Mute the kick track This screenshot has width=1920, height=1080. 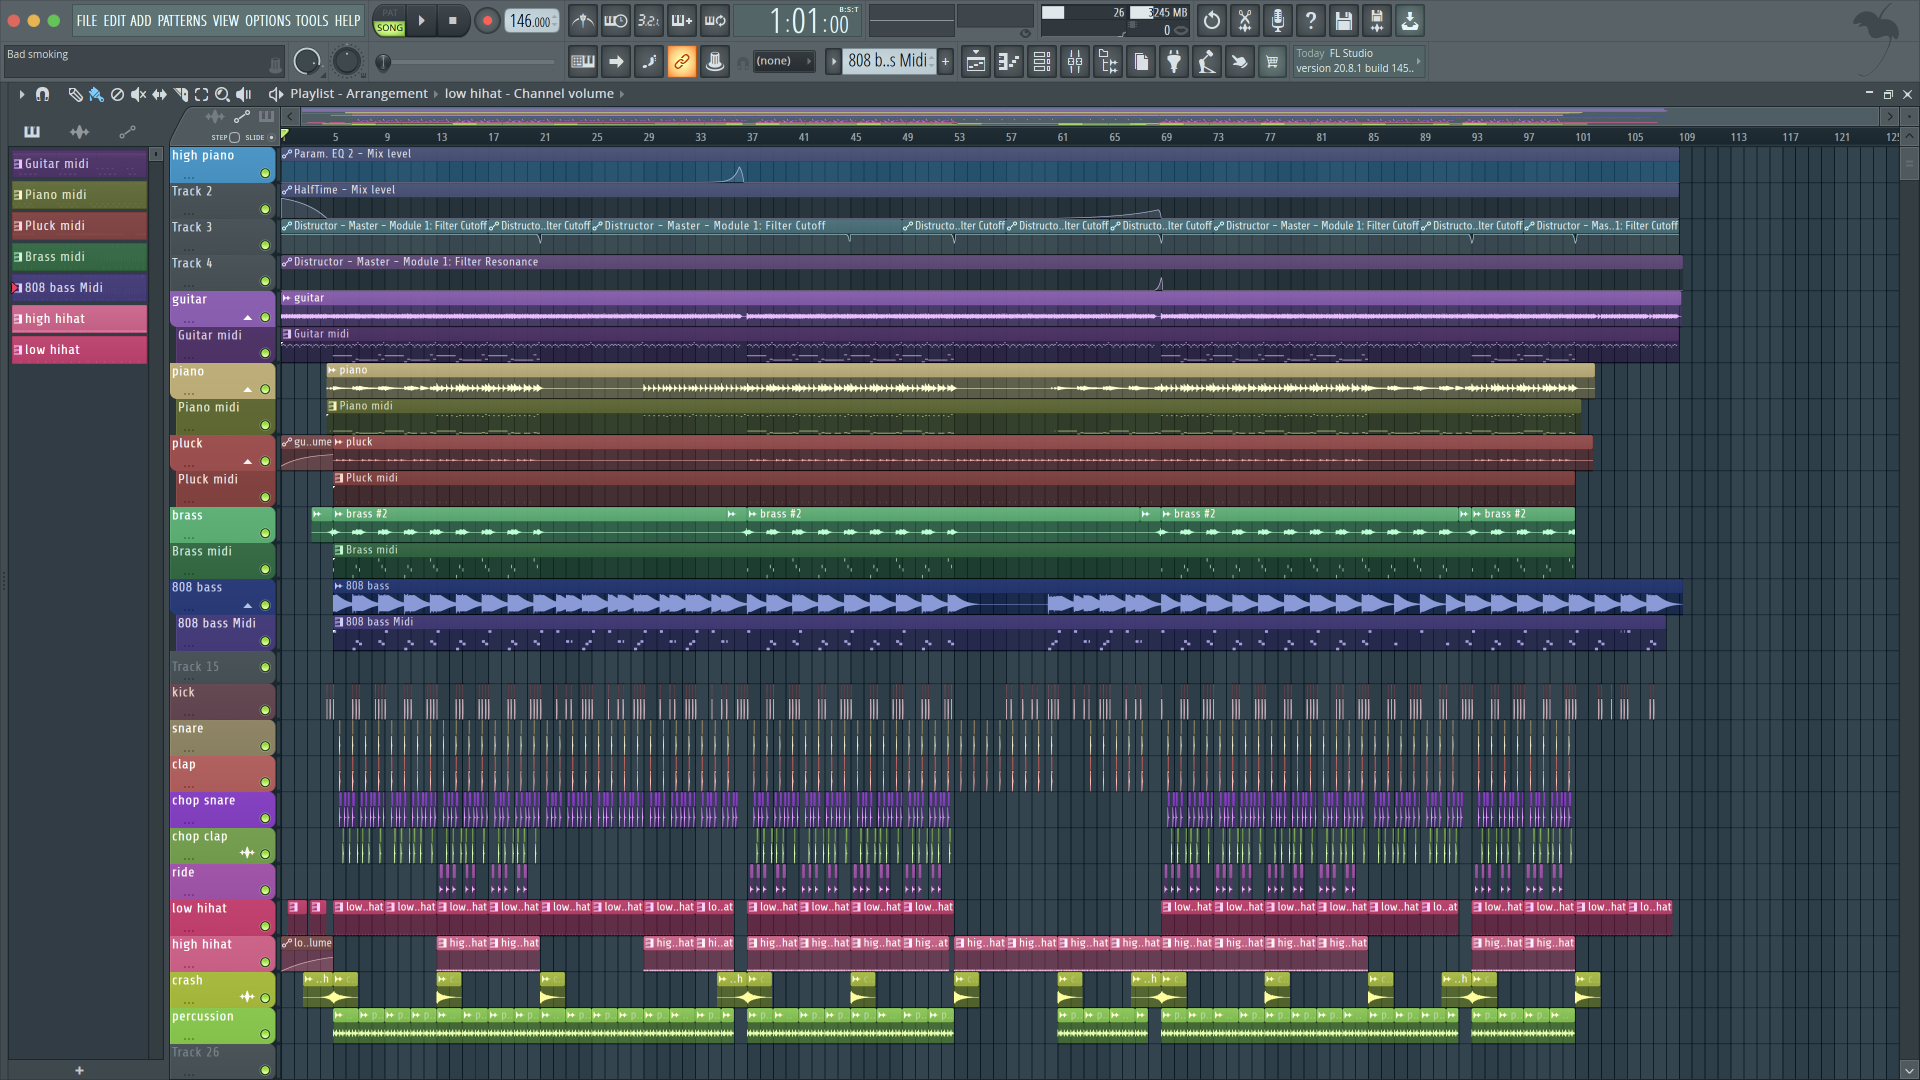(265, 710)
